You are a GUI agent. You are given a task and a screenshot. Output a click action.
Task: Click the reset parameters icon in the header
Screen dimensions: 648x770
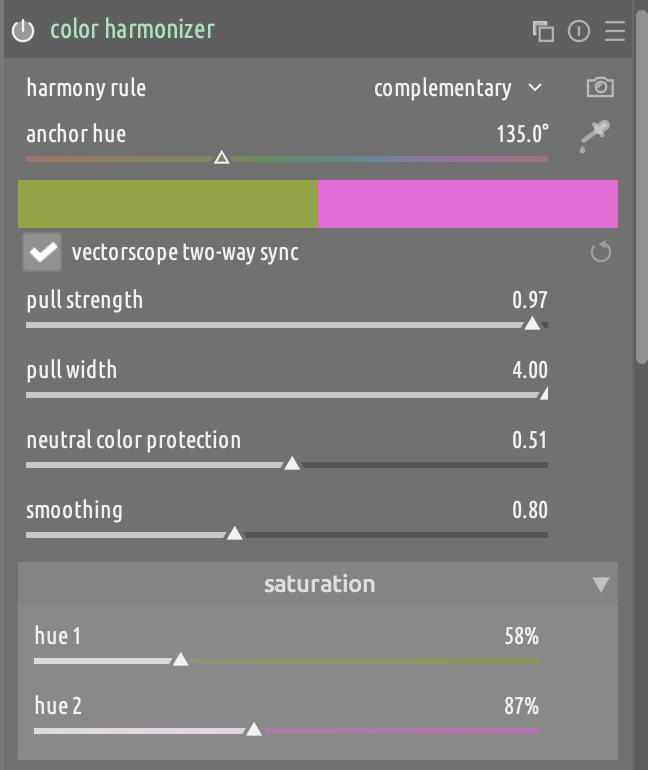click(x=579, y=31)
